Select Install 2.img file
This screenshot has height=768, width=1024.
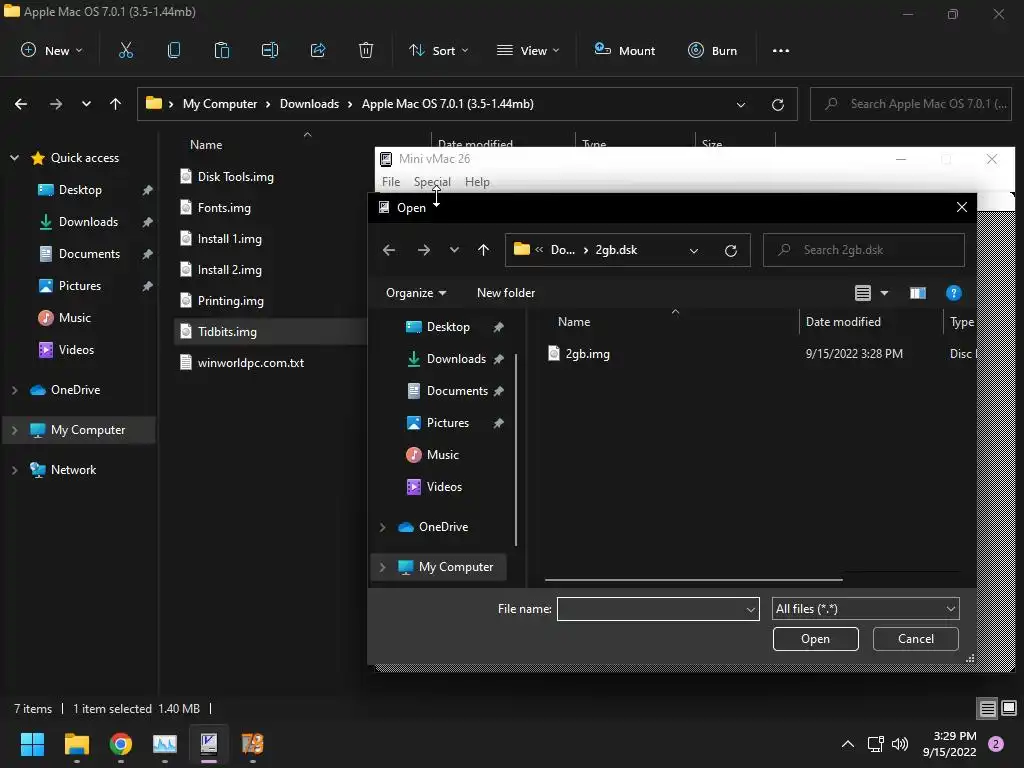click(229, 270)
